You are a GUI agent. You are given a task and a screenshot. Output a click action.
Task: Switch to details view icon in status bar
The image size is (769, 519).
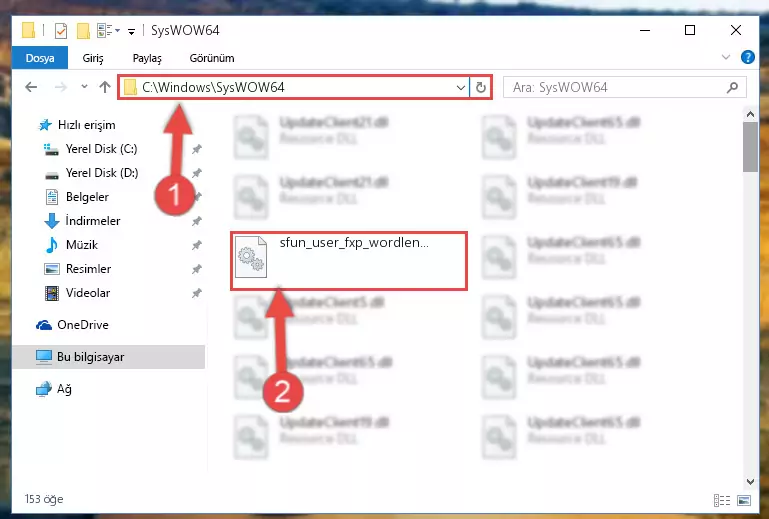pyautogui.click(x=721, y=500)
